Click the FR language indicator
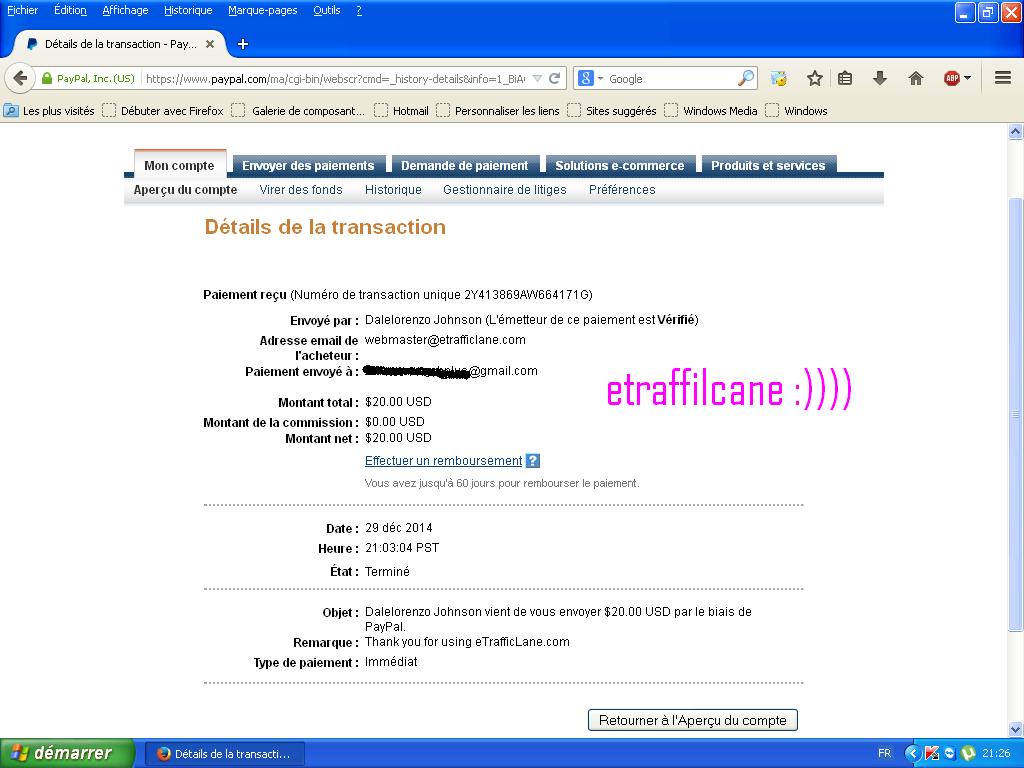The height and width of the screenshot is (768, 1024). (884, 753)
